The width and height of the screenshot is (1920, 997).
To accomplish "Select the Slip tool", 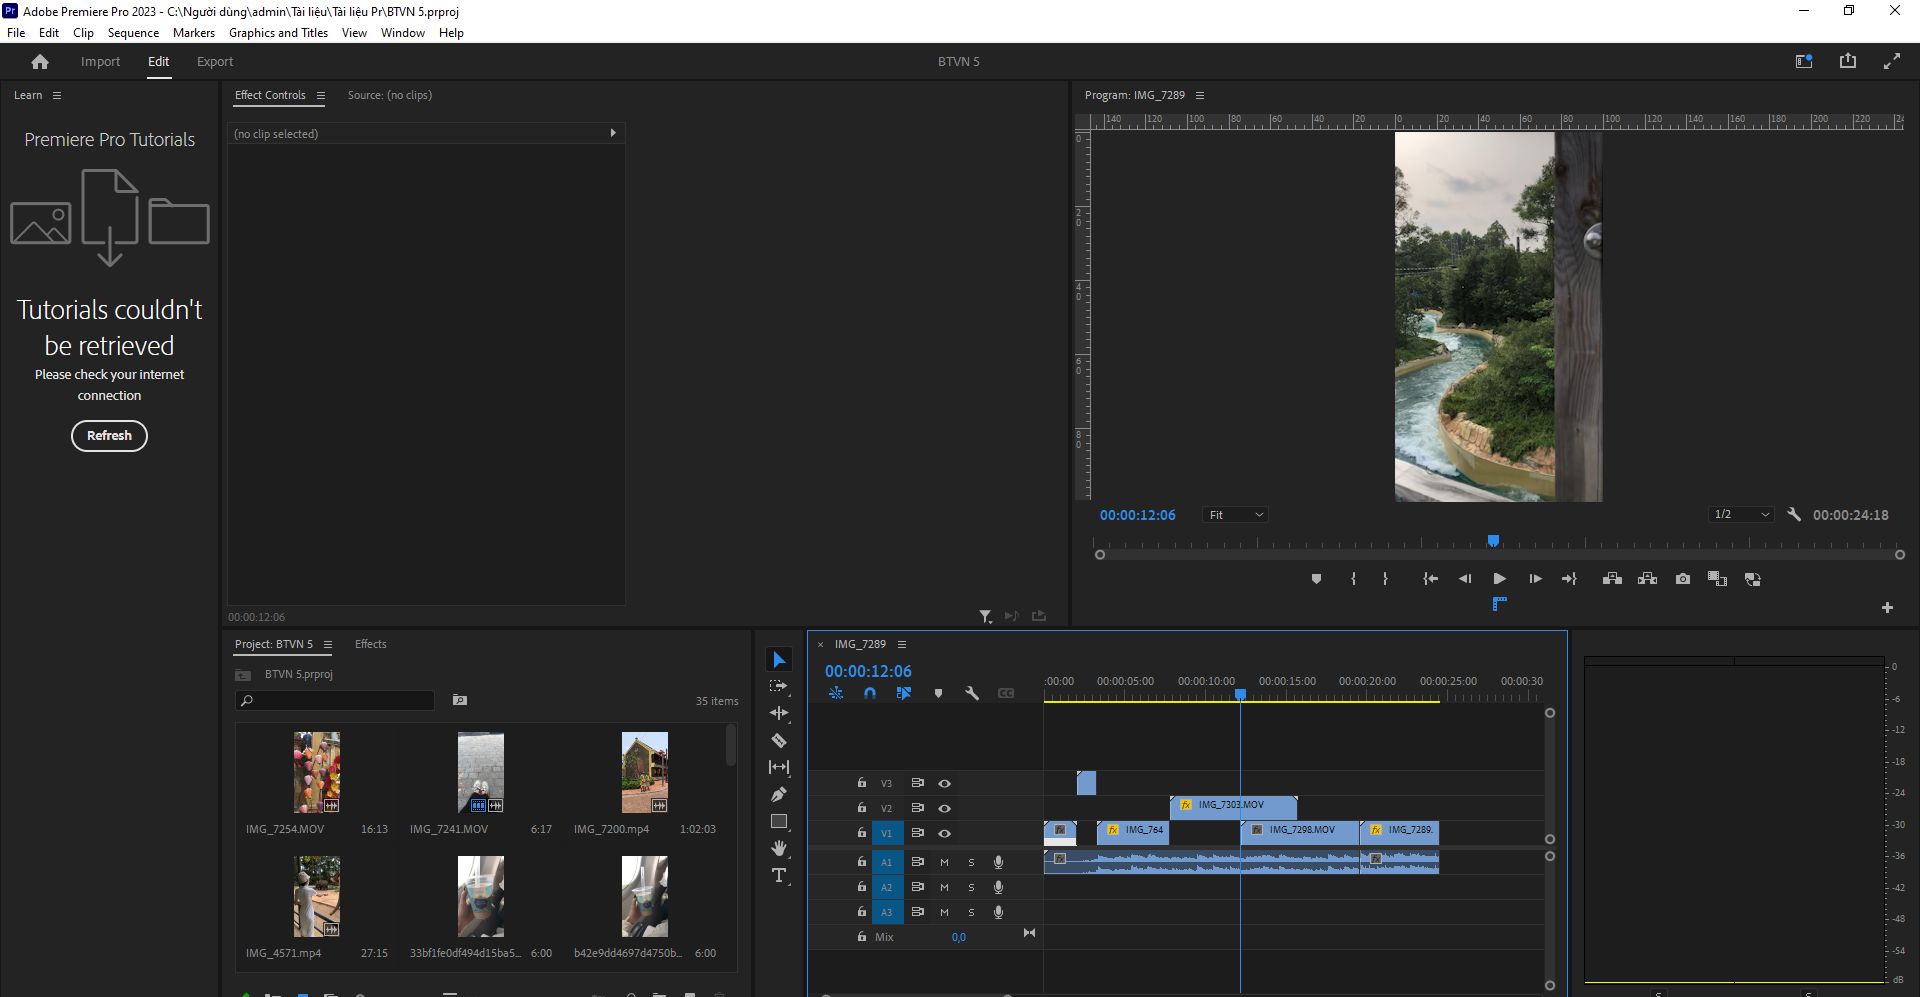I will point(779,767).
